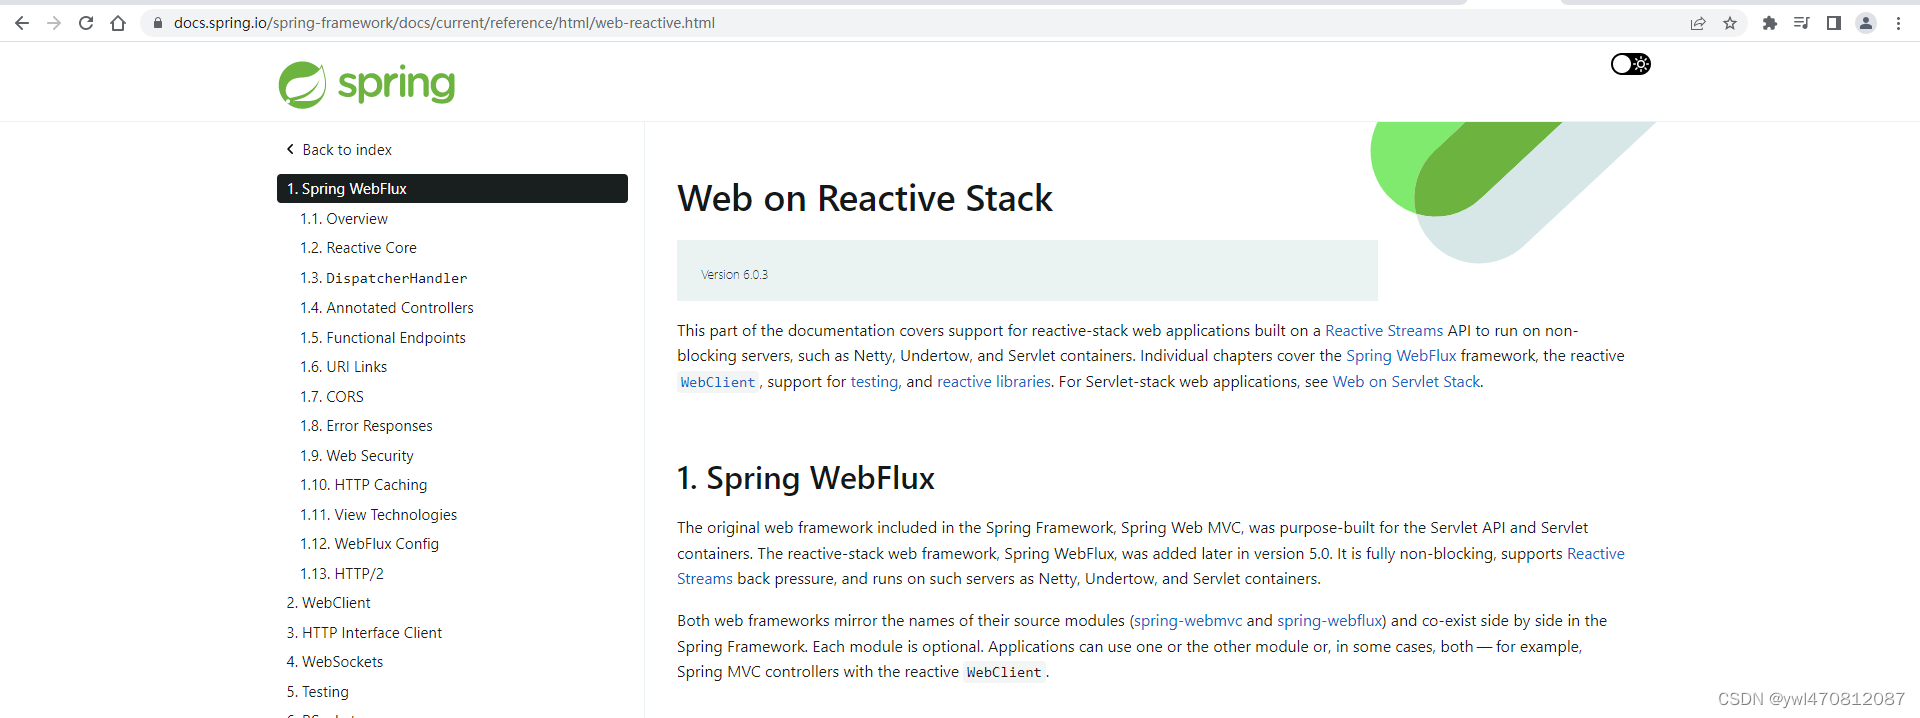The image size is (1920, 718).
Task: Toggle the dark mode switch
Action: point(1631,64)
